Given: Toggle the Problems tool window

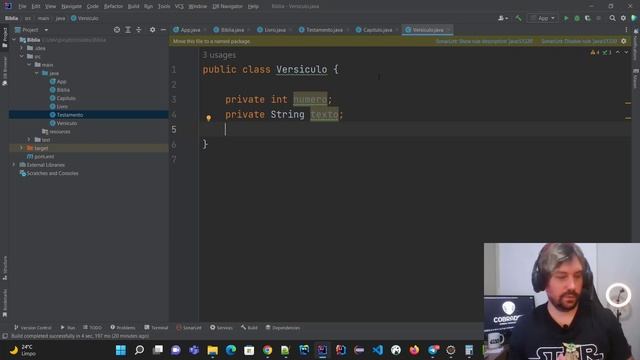Looking at the screenshot, I should coord(123,328).
